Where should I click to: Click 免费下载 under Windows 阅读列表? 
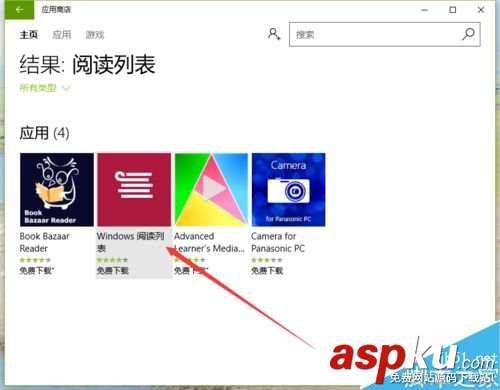tap(113, 271)
